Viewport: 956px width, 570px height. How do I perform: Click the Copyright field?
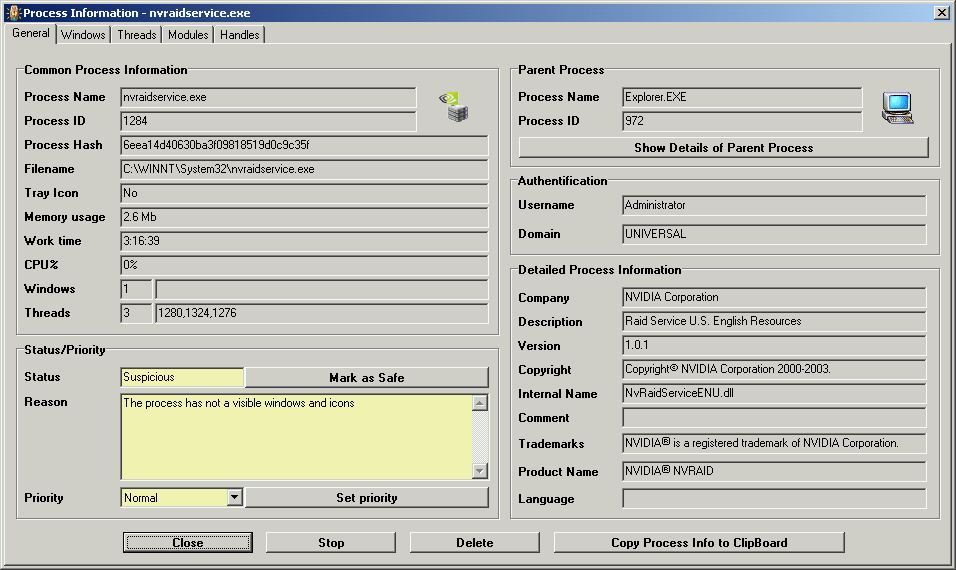tap(774, 369)
